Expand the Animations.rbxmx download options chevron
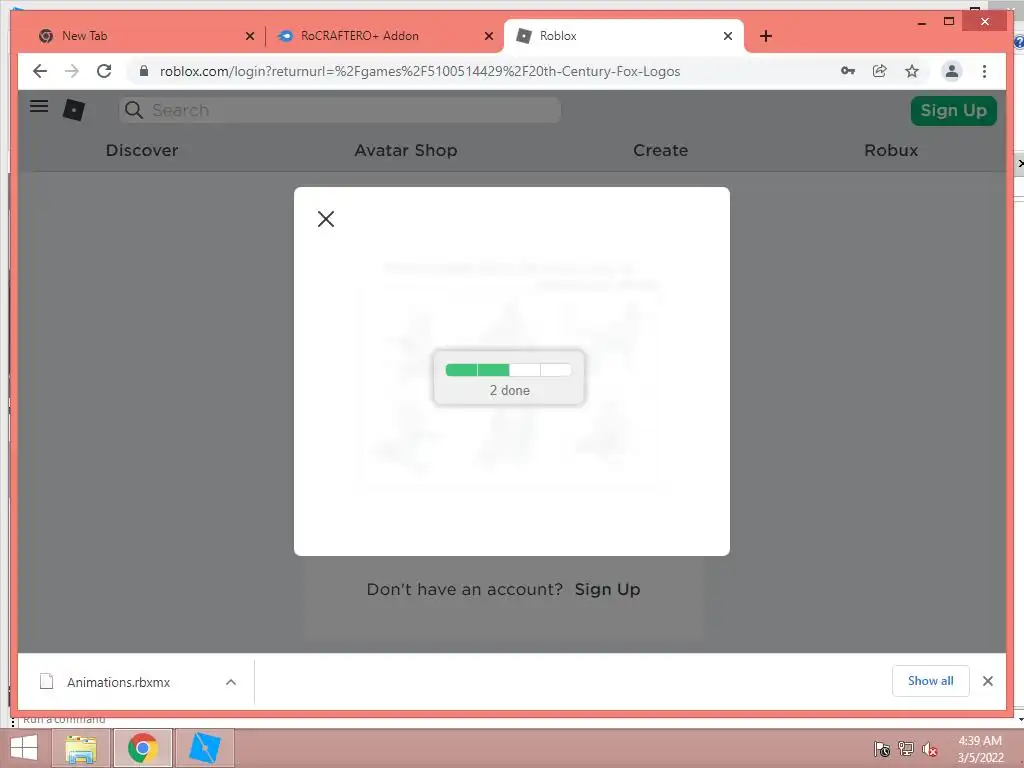The image size is (1024, 768). click(x=231, y=682)
